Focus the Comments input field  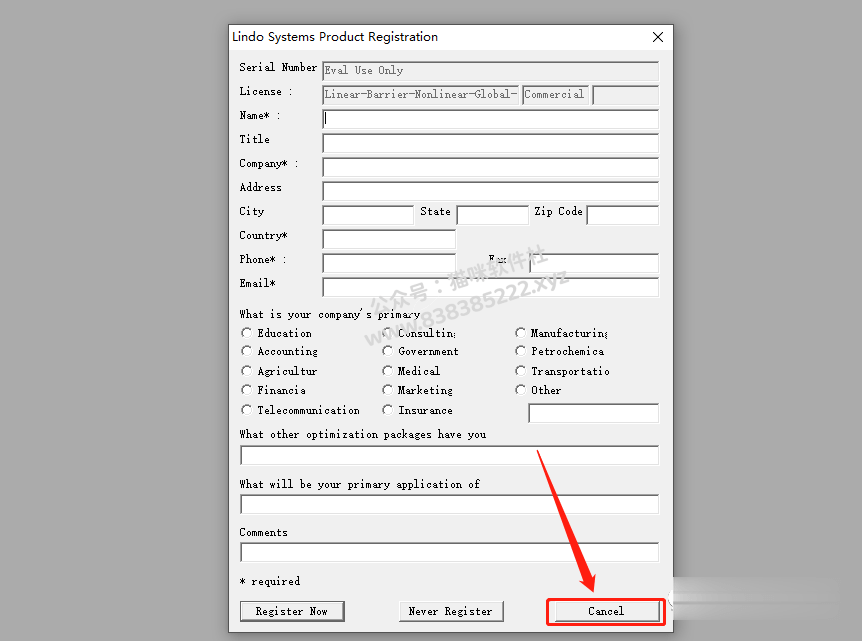pos(449,552)
